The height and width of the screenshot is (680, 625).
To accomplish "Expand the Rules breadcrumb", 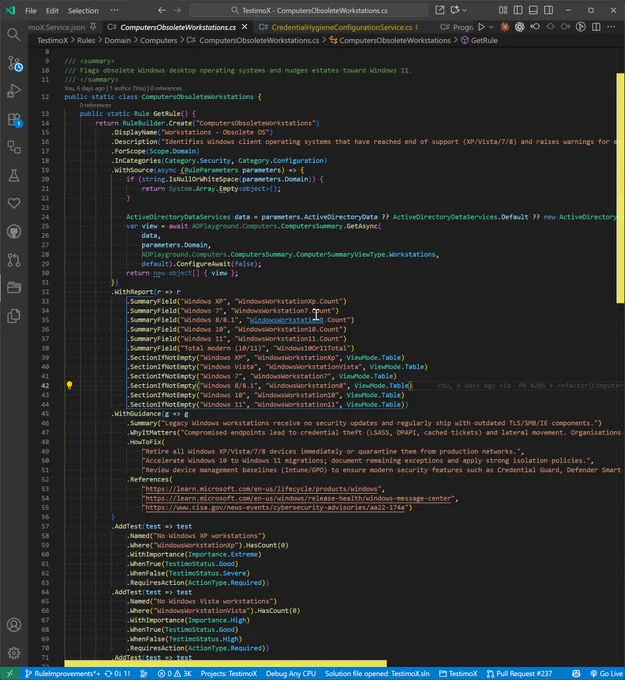I will (x=86, y=40).
